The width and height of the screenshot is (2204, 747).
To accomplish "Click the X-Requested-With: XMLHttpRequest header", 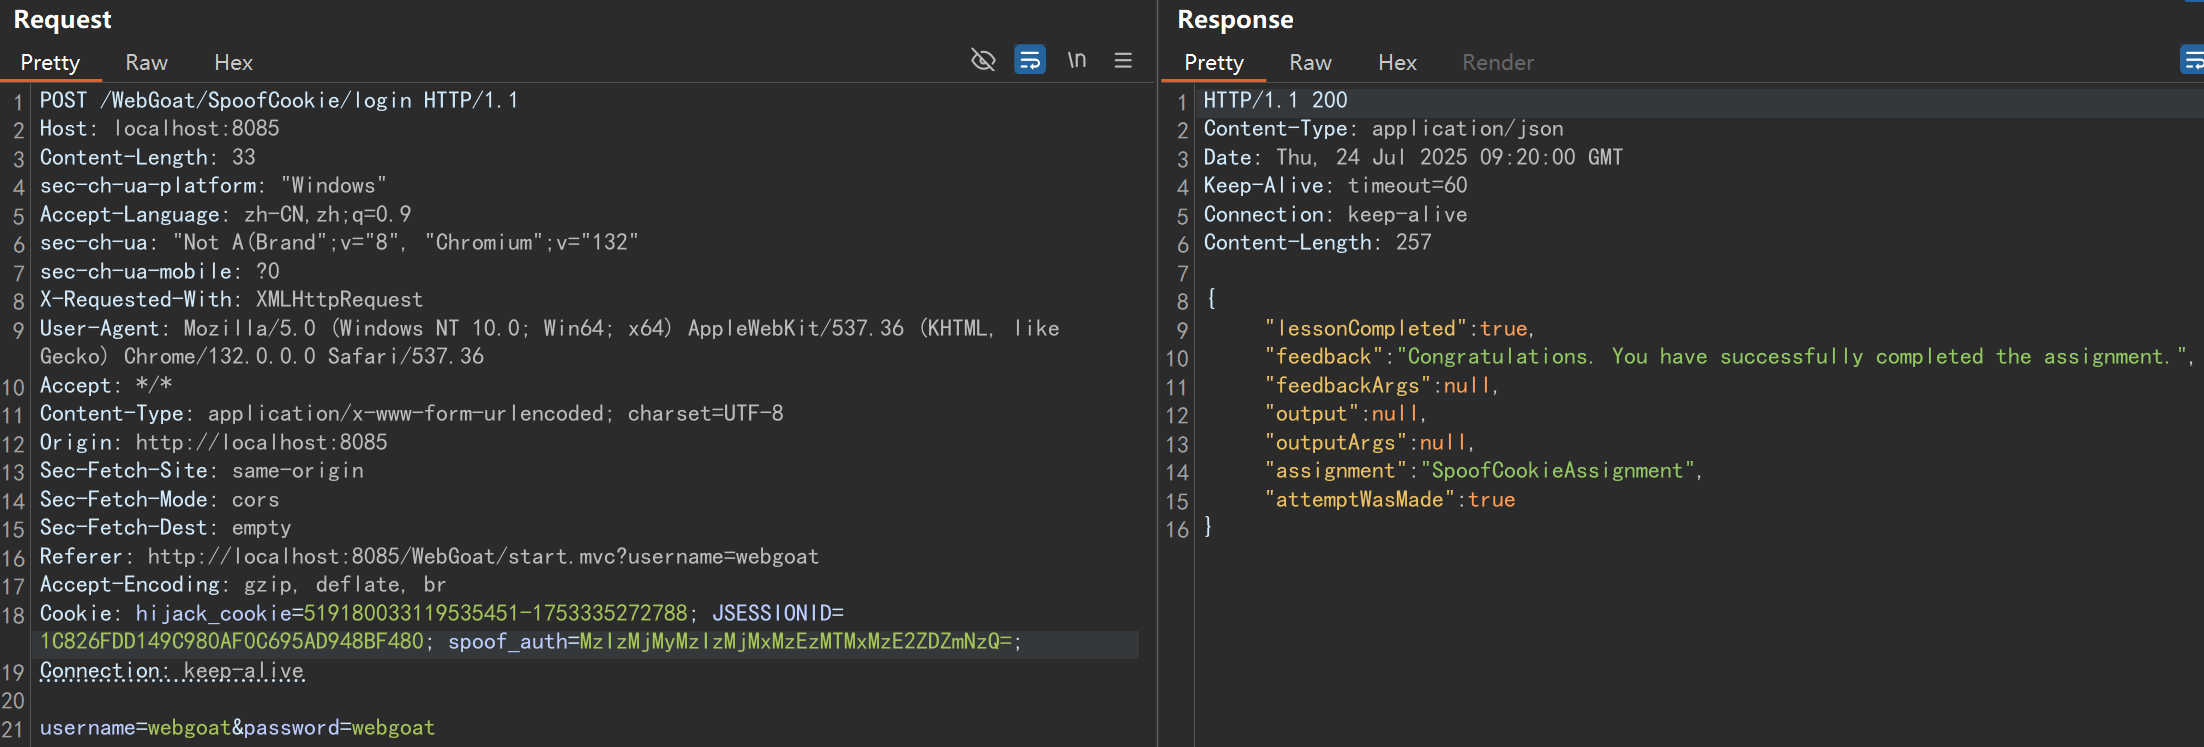I will coord(231,299).
